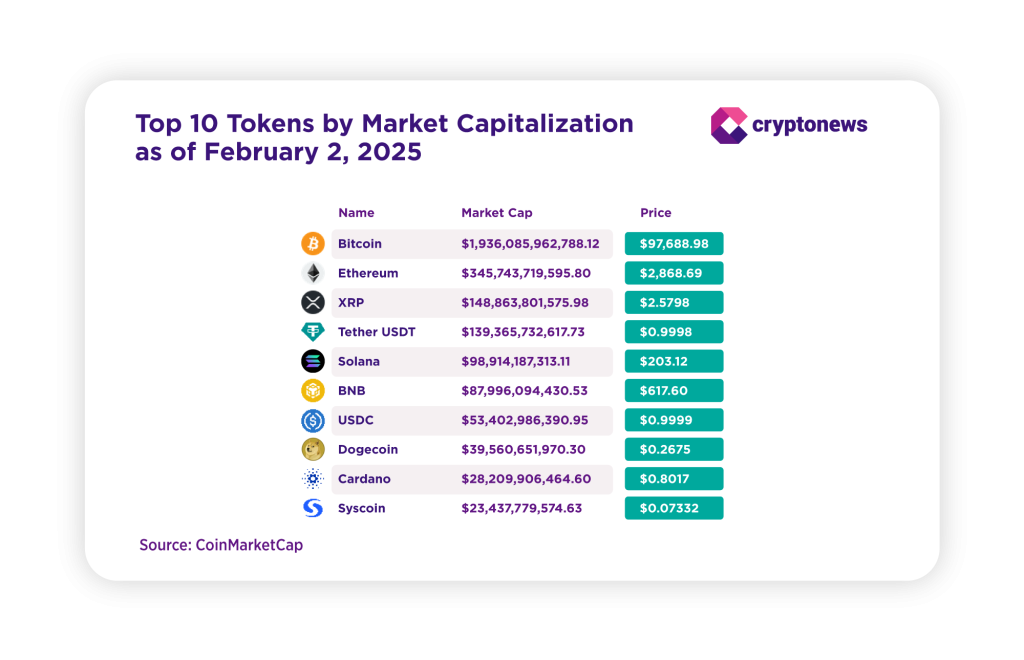
Task: Click the Syscoin logo icon
Action: coord(313,509)
